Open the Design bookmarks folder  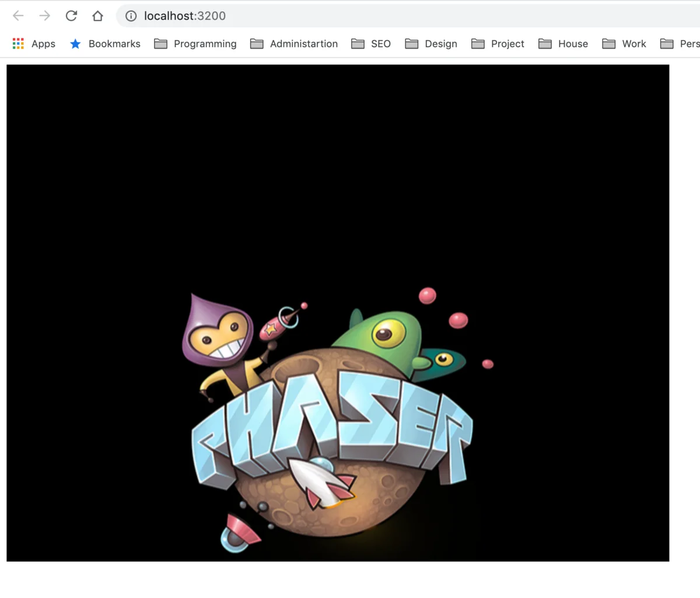coord(431,44)
